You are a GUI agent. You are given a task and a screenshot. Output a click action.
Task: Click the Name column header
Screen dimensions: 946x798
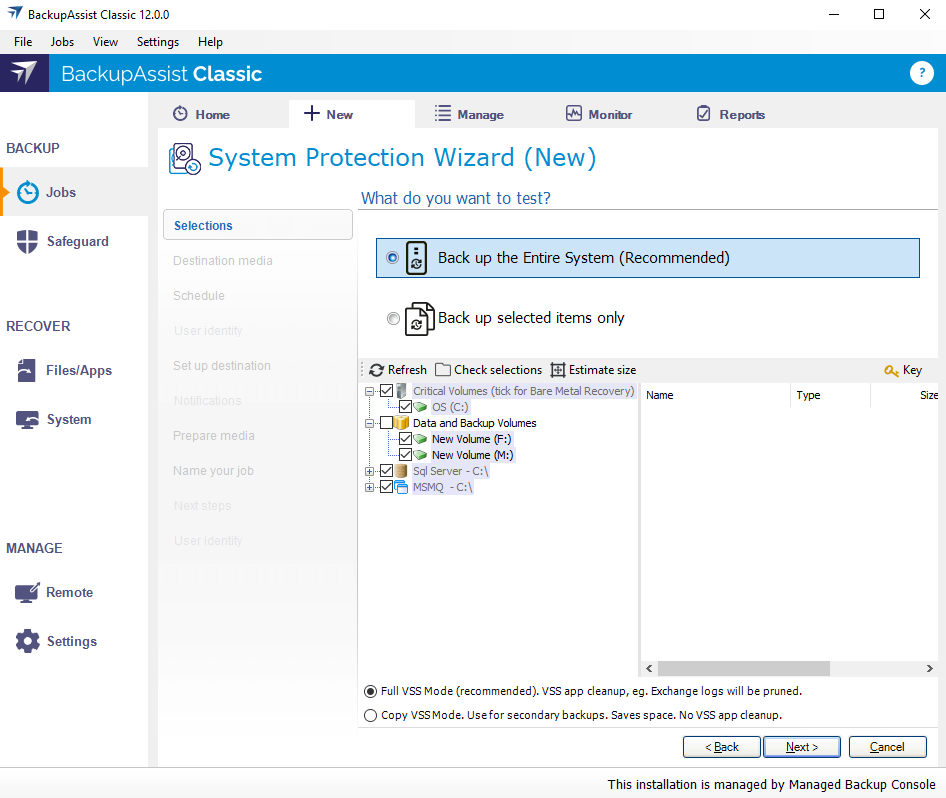pos(715,395)
